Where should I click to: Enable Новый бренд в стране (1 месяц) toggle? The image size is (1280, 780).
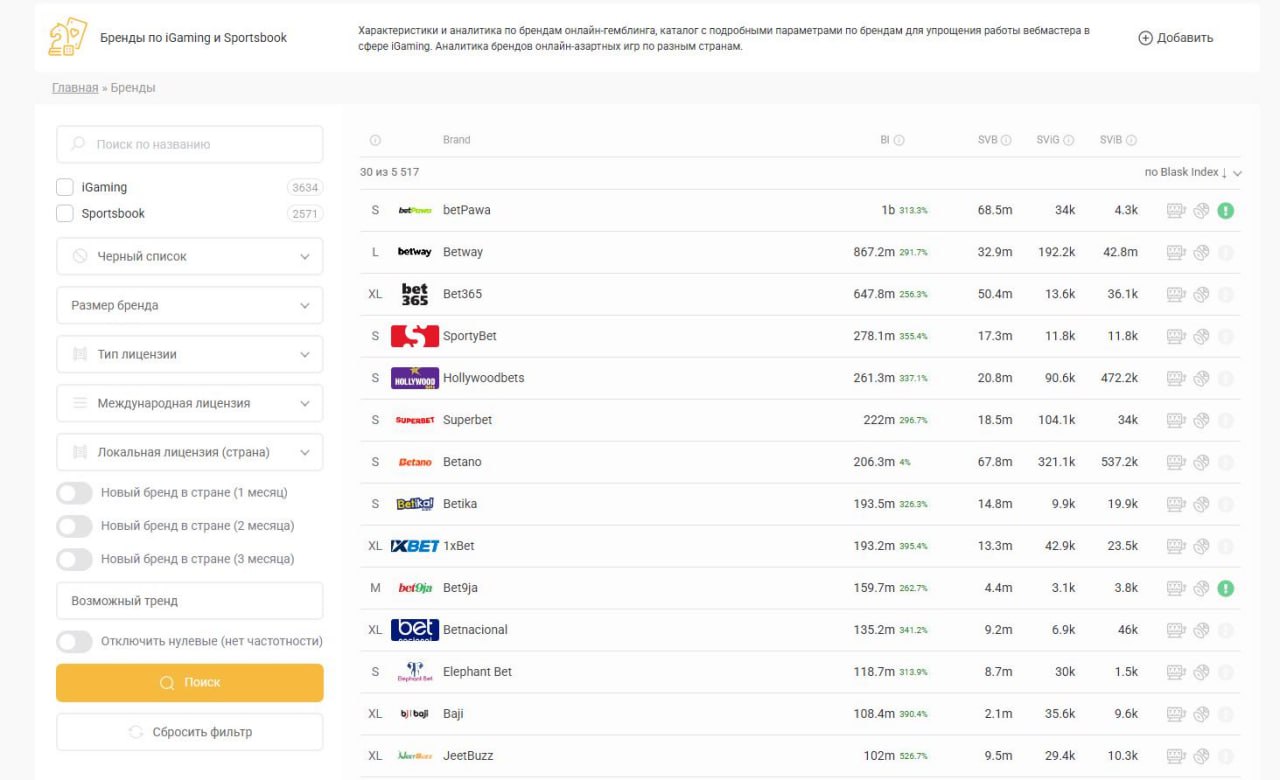point(74,493)
